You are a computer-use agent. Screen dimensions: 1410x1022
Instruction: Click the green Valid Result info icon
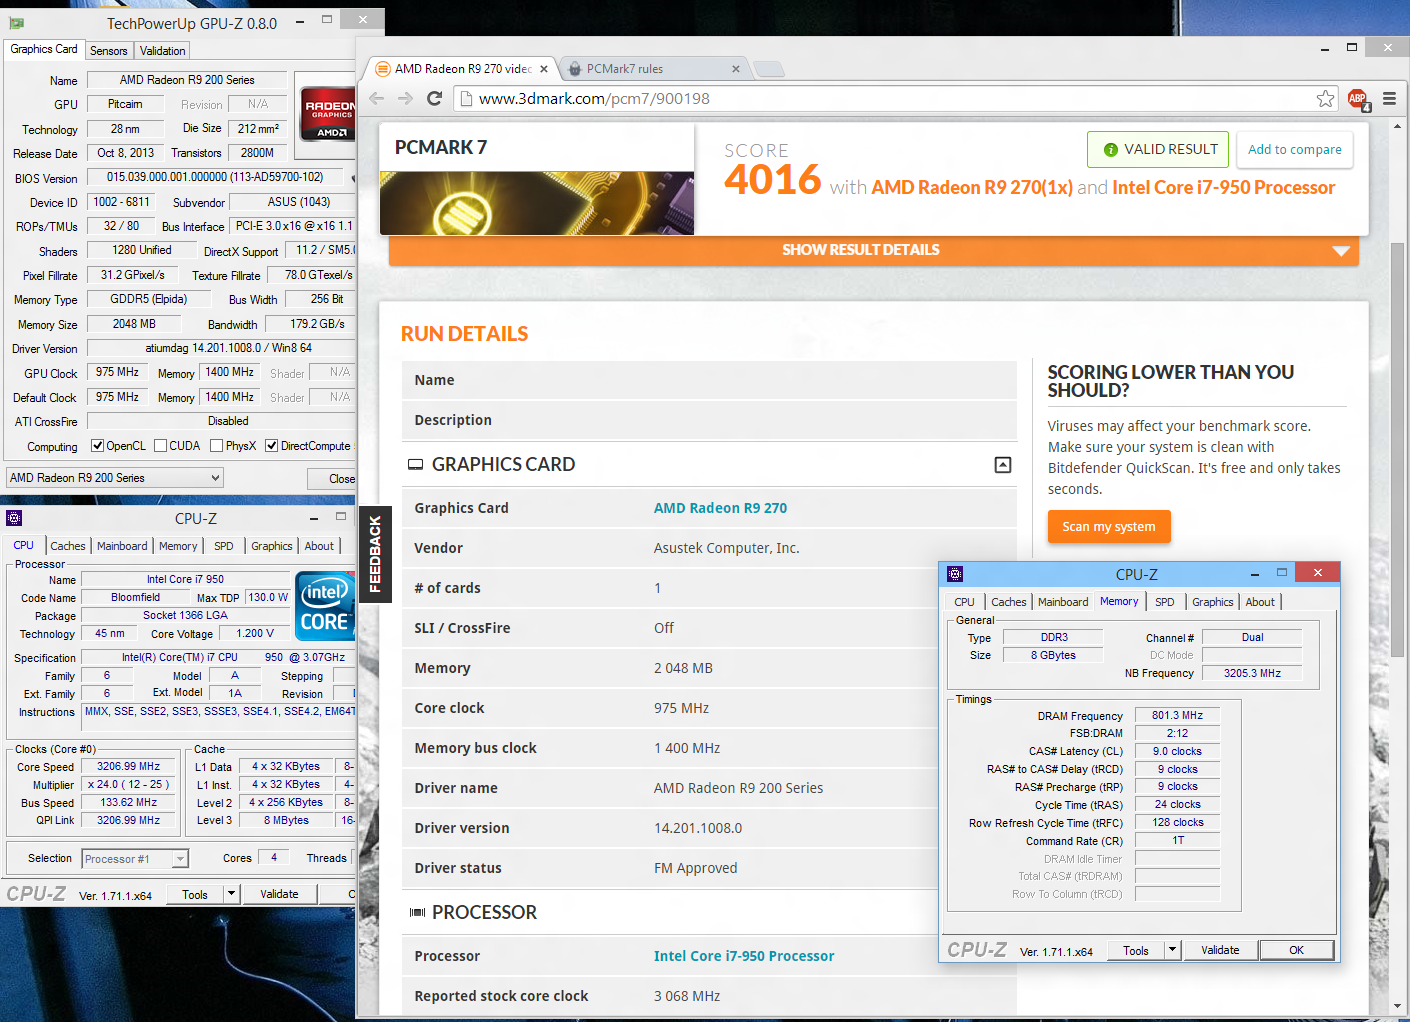tap(1110, 150)
